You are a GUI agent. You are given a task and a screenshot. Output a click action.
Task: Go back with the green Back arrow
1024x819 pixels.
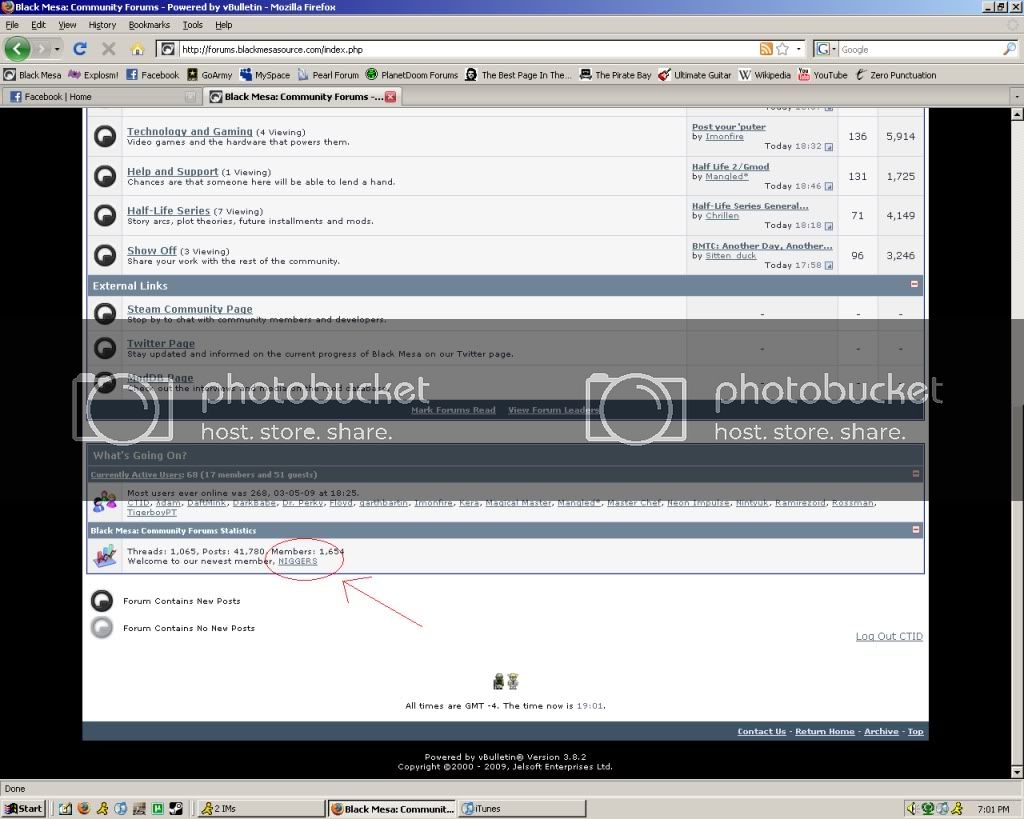point(17,49)
